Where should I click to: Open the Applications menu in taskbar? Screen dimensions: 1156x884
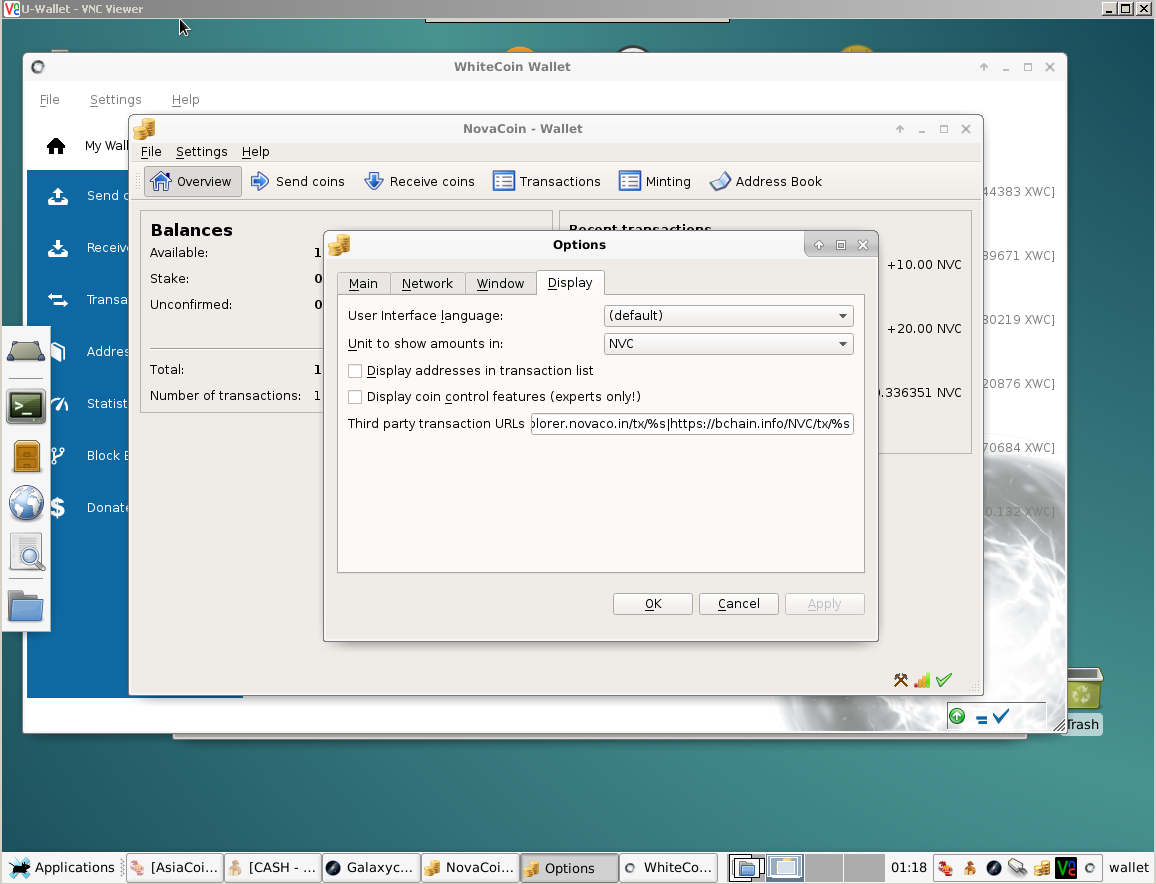click(x=63, y=868)
